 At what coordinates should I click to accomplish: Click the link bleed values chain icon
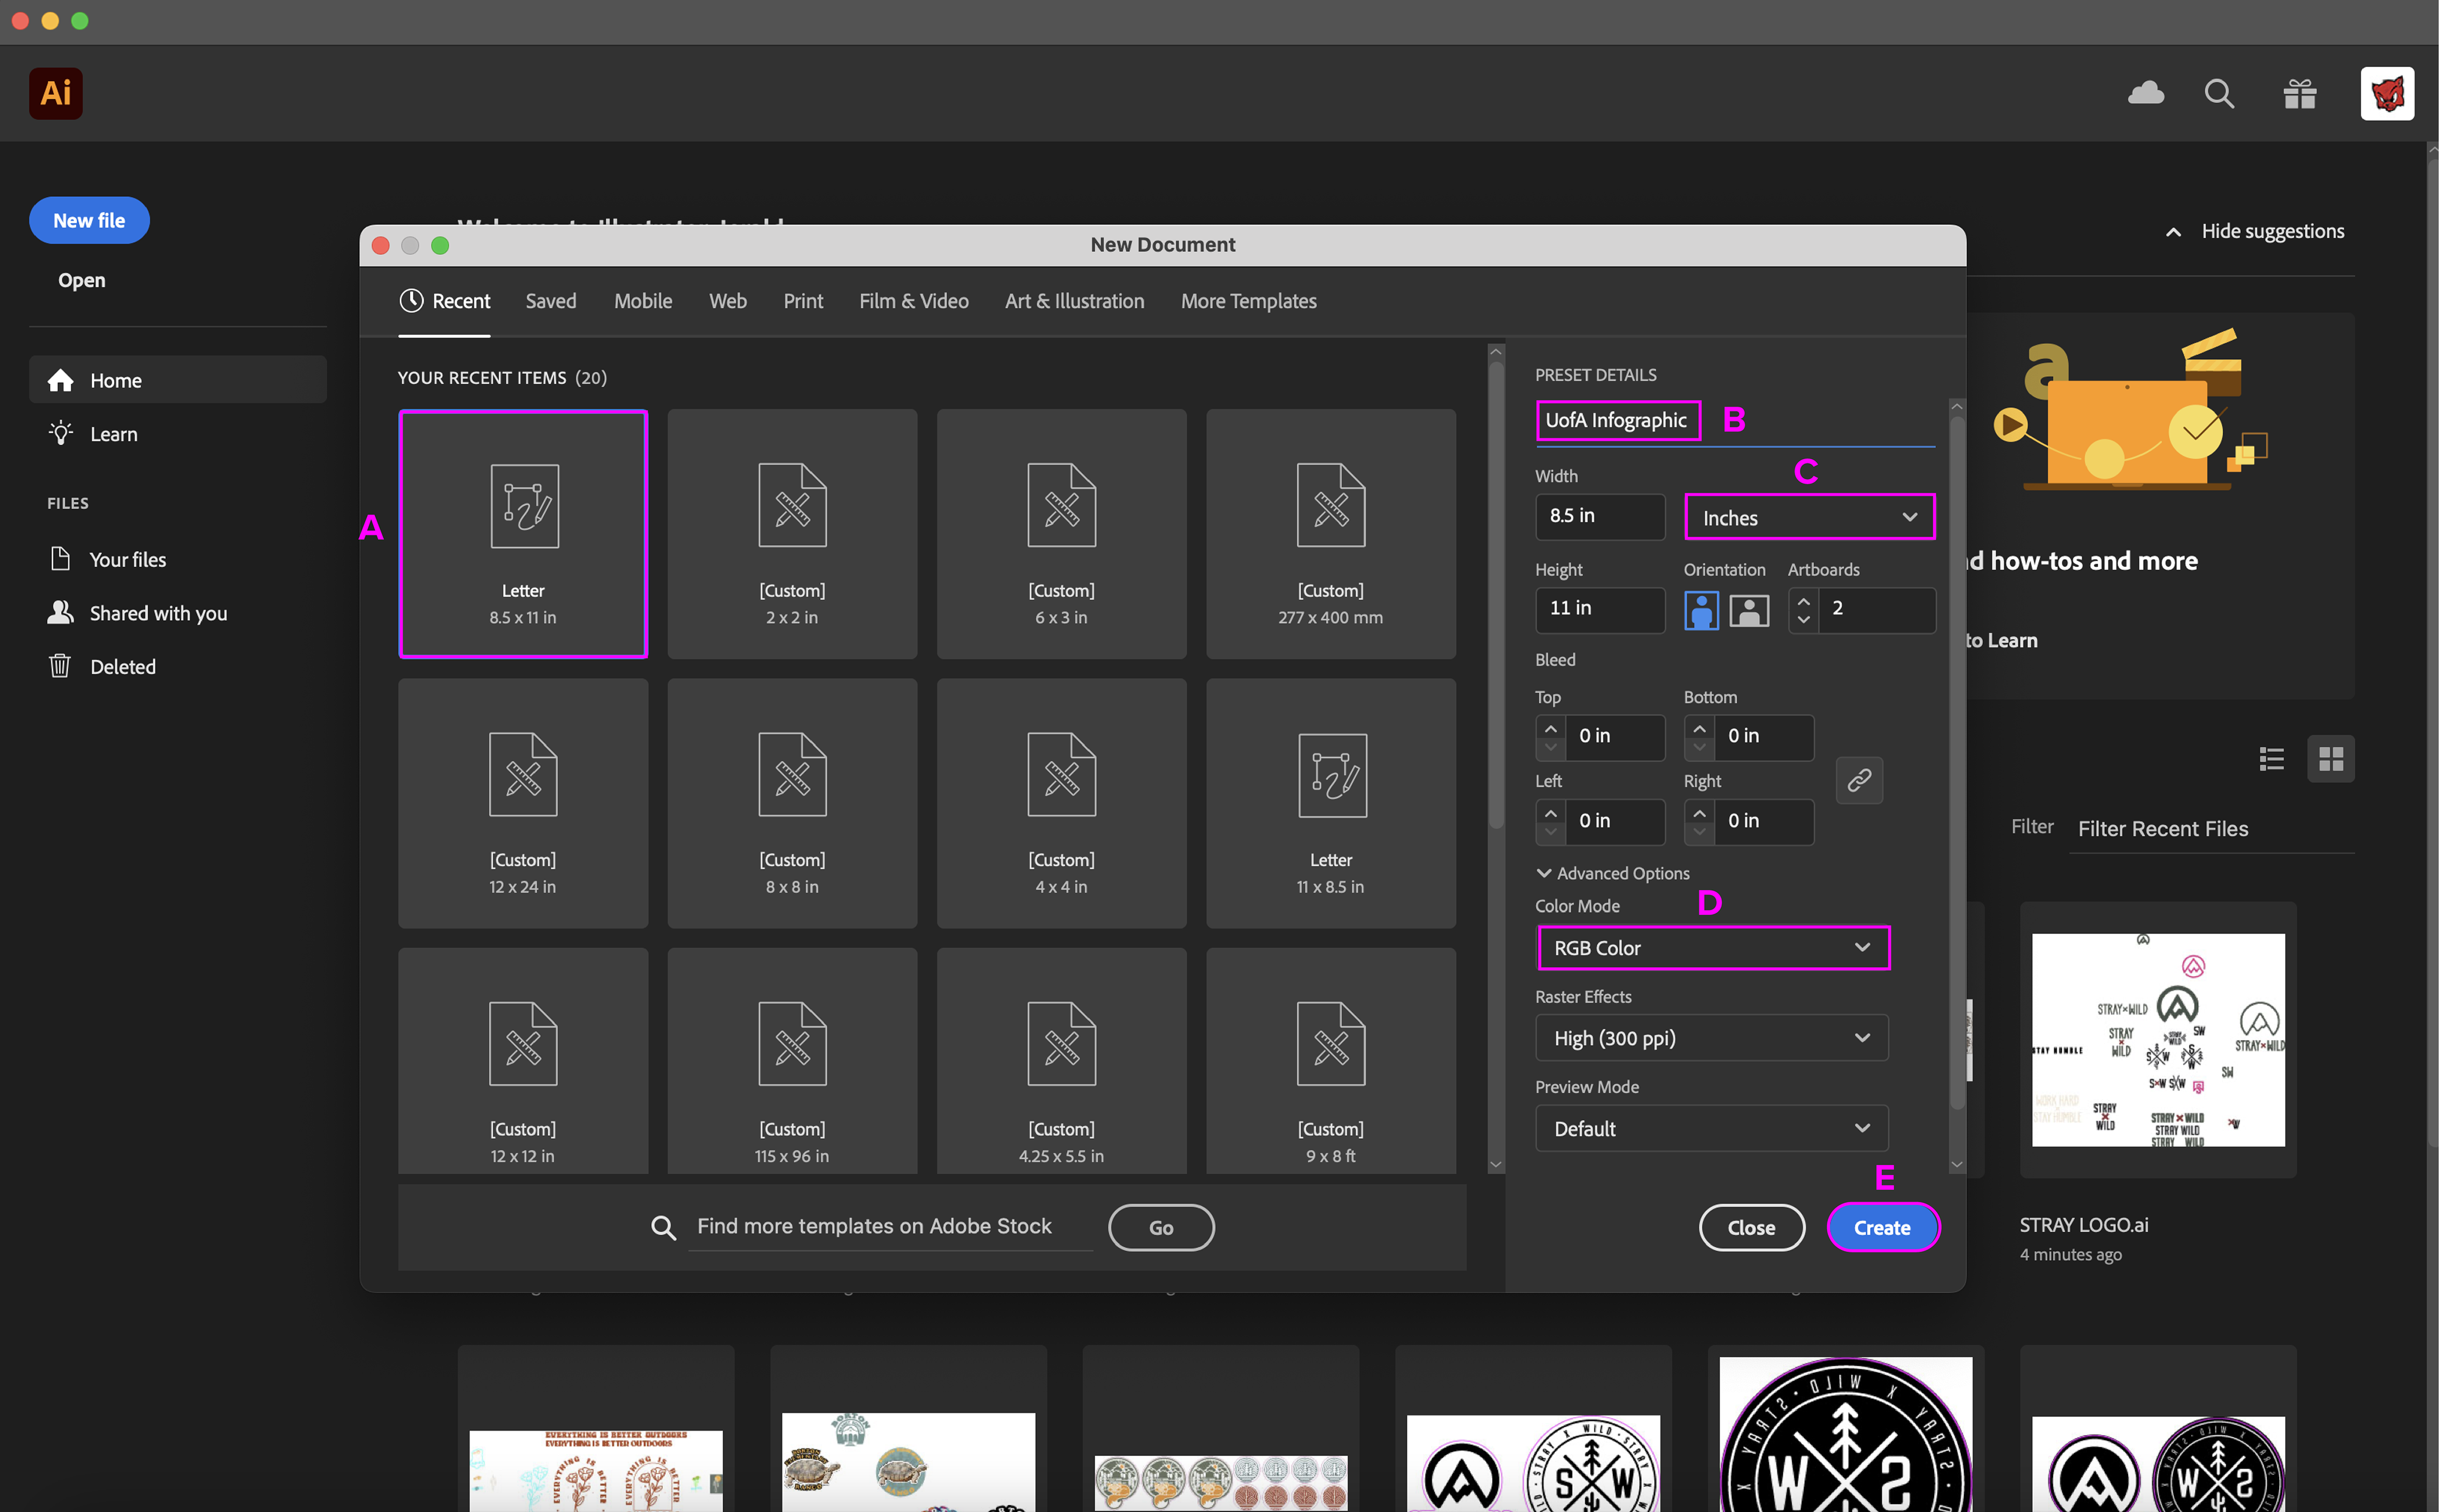[1859, 780]
